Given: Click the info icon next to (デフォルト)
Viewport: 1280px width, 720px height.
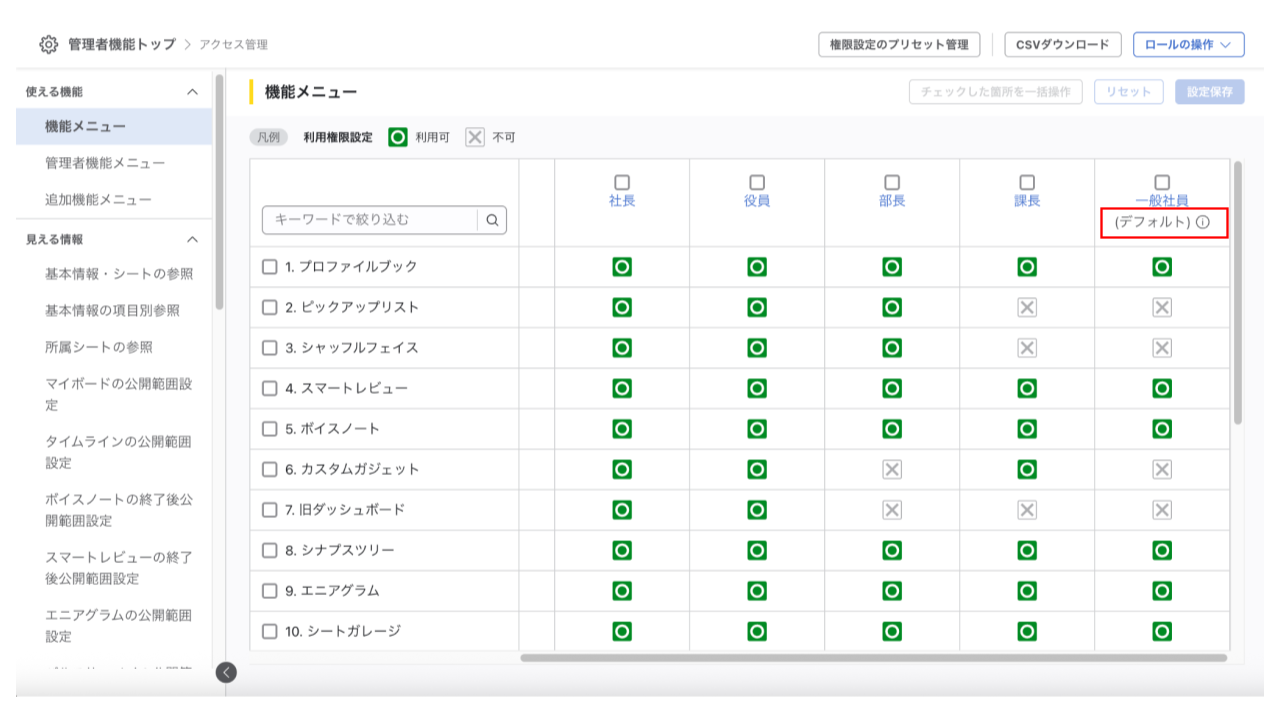Looking at the screenshot, I should click(x=1202, y=223).
